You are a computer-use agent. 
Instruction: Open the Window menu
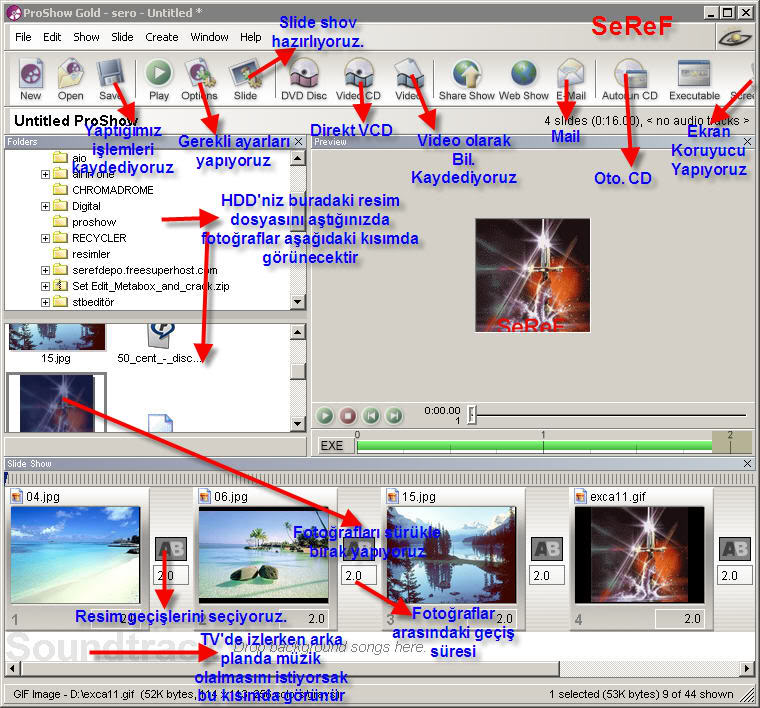coord(209,37)
